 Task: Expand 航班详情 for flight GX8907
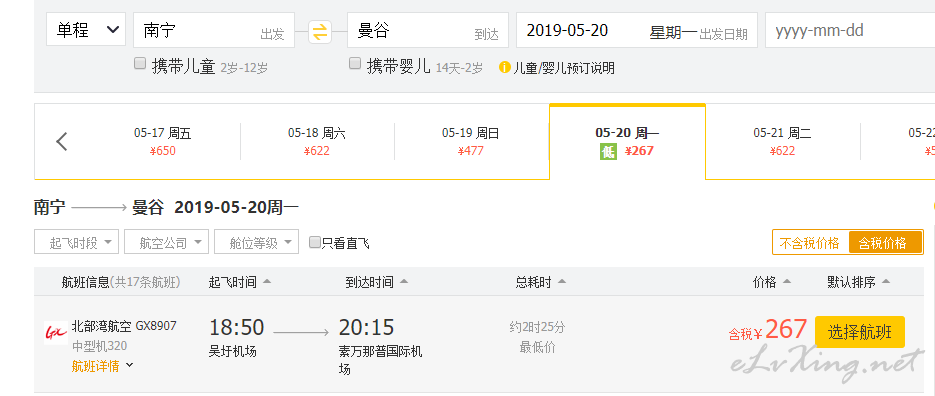pos(103,366)
